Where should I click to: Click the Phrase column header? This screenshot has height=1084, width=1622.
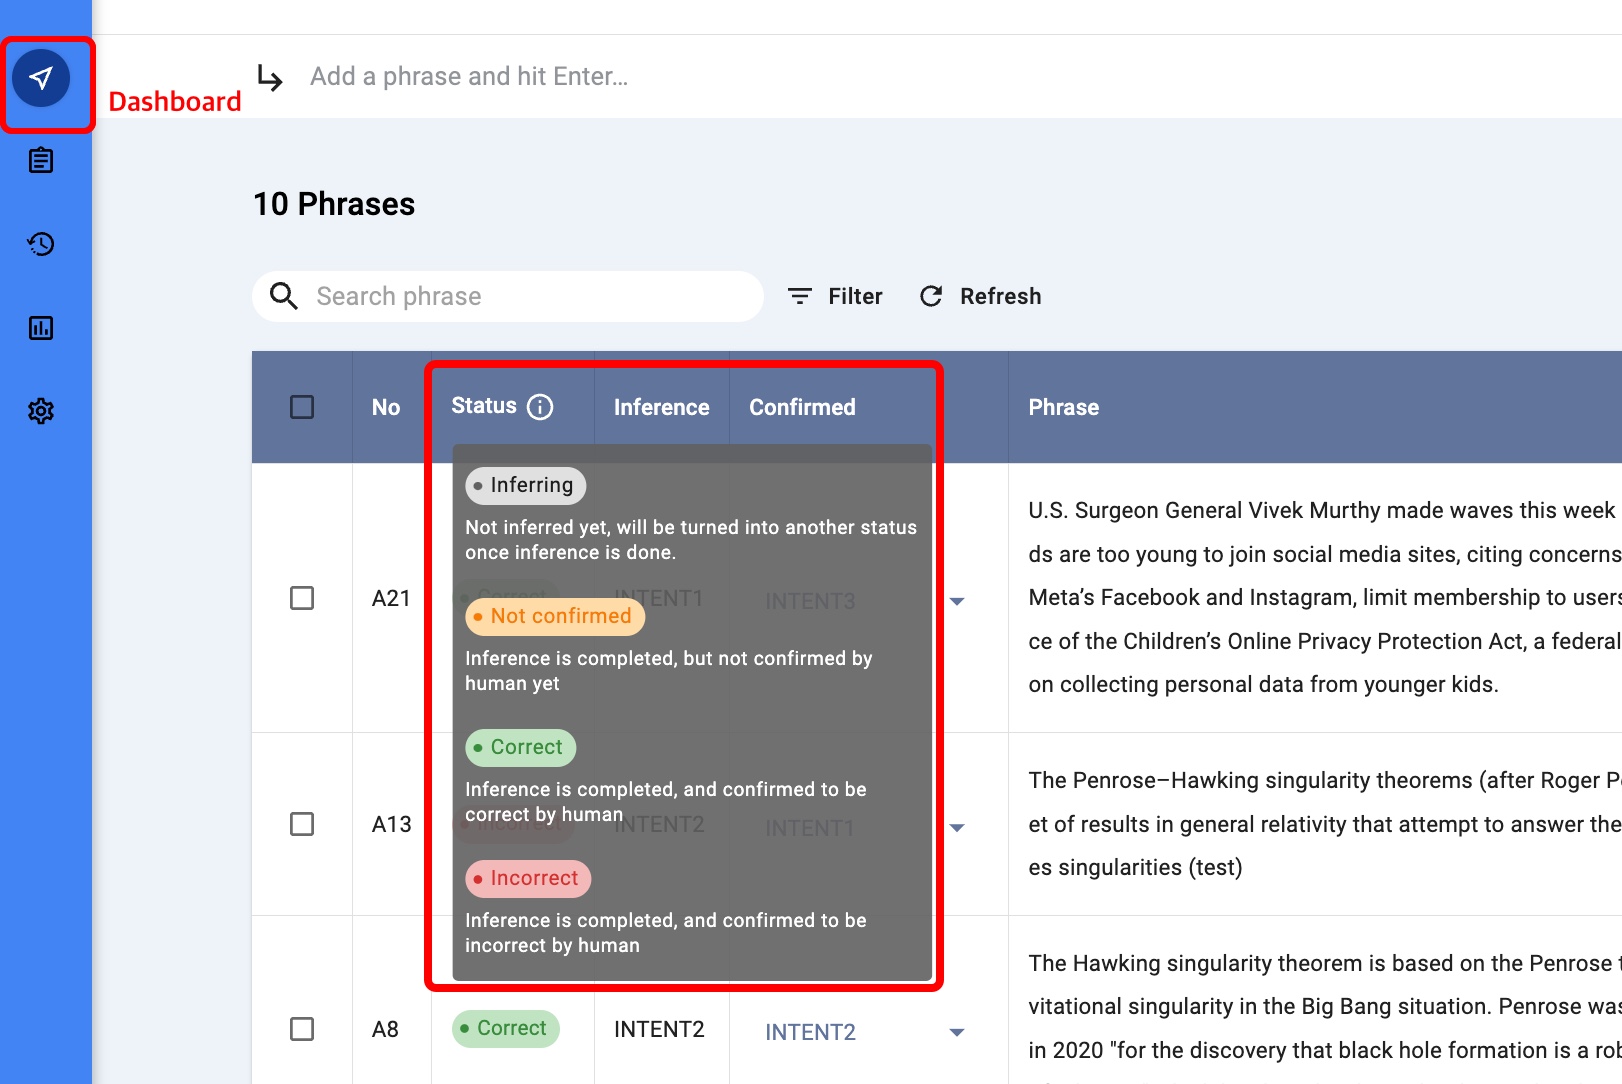click(x=1063, y=407)
